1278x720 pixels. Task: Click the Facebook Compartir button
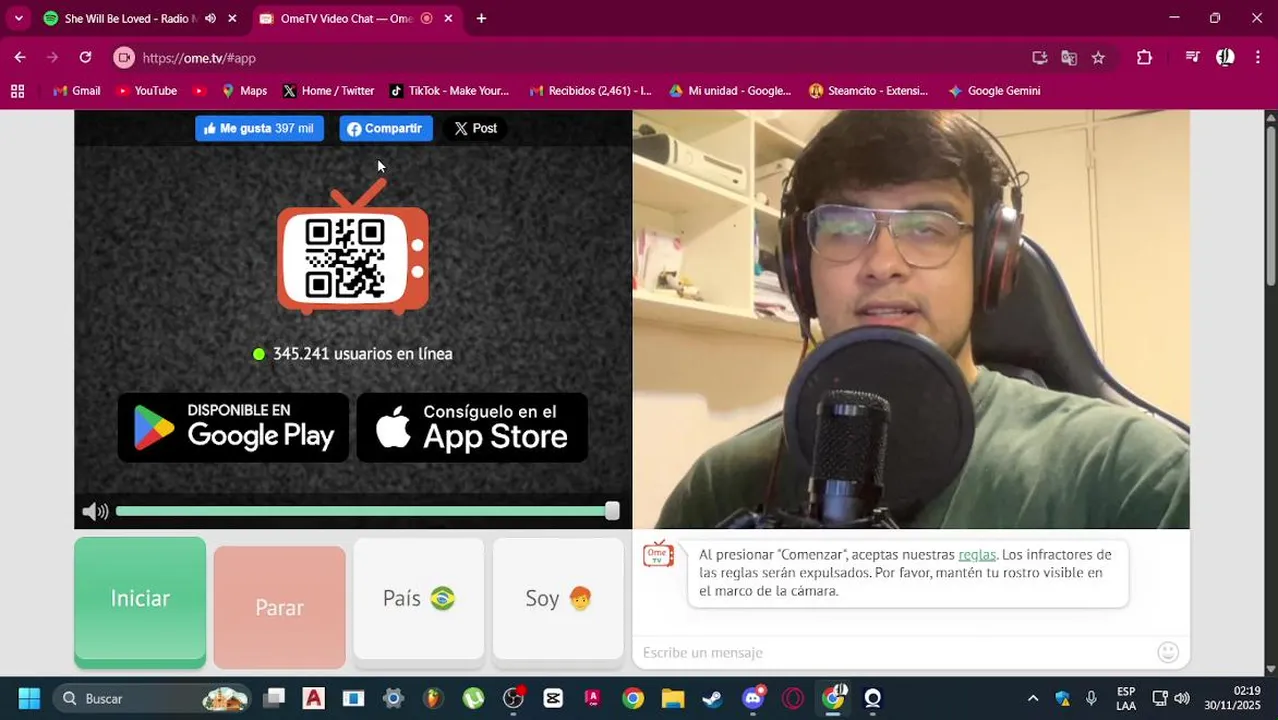click(x=386, y=128)
